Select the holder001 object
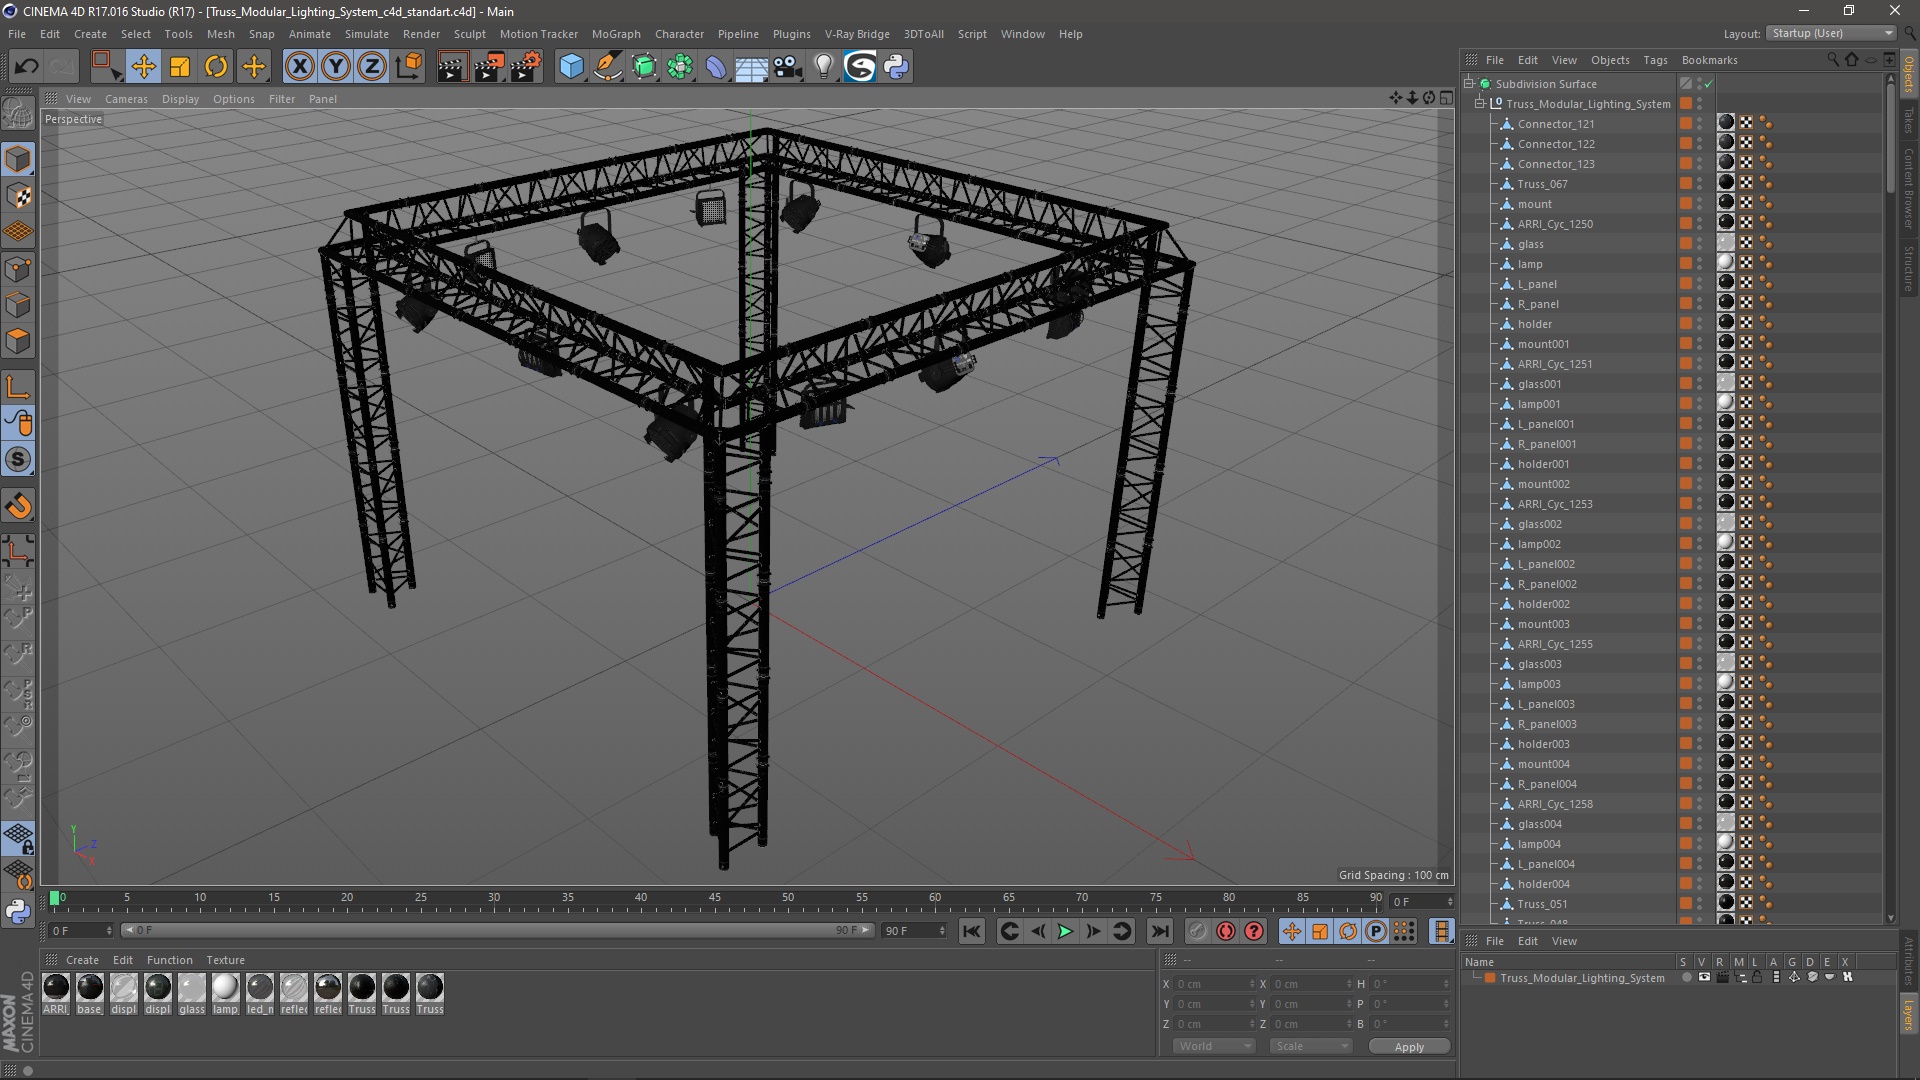 [x=1543, y=464]
